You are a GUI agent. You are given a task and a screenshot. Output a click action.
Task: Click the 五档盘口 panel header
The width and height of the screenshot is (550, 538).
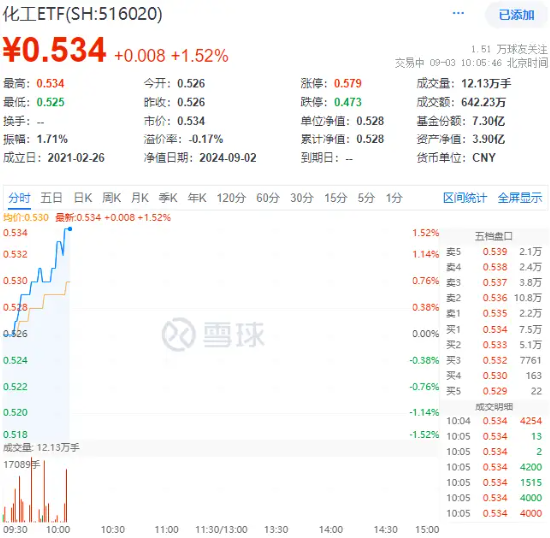point(494,236)
